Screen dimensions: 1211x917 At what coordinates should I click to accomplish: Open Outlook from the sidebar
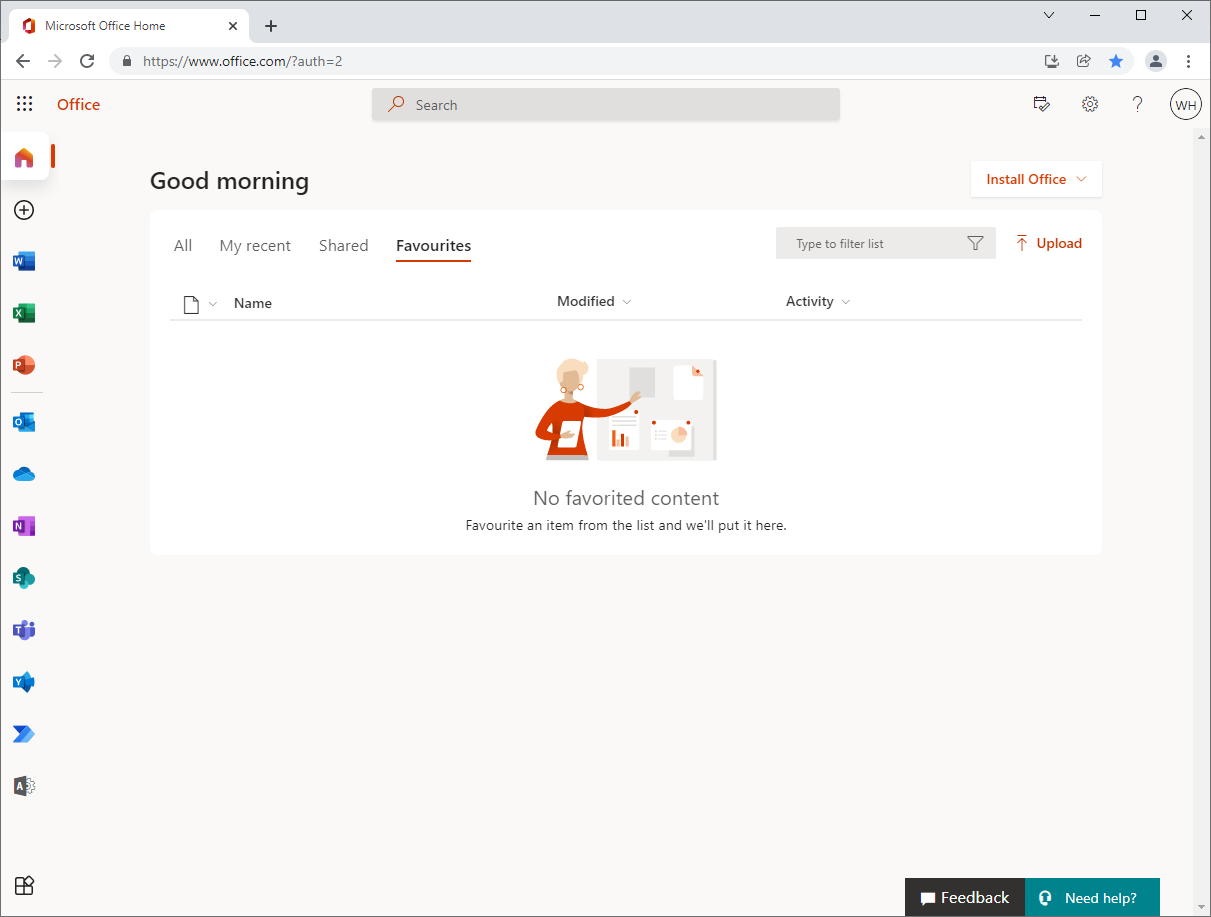24,423
